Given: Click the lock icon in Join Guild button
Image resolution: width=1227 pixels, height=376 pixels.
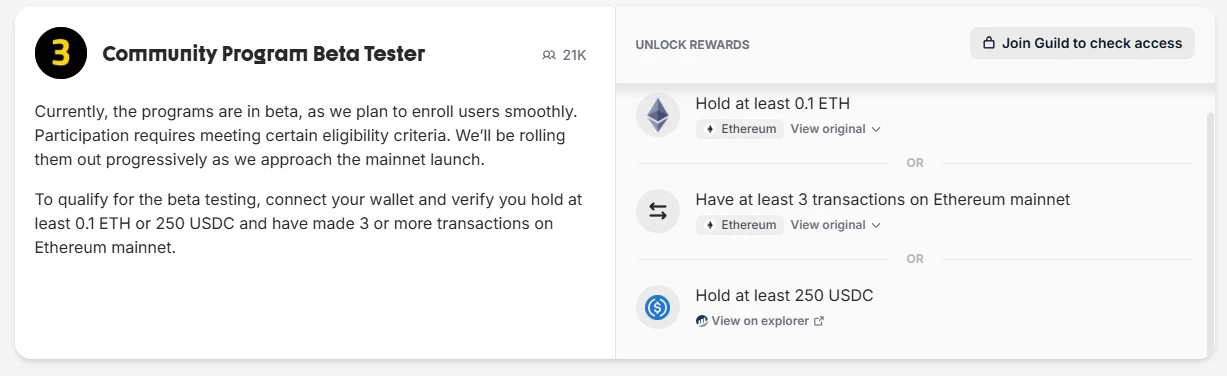Looking at the screenshot, I should pos(989,43).
